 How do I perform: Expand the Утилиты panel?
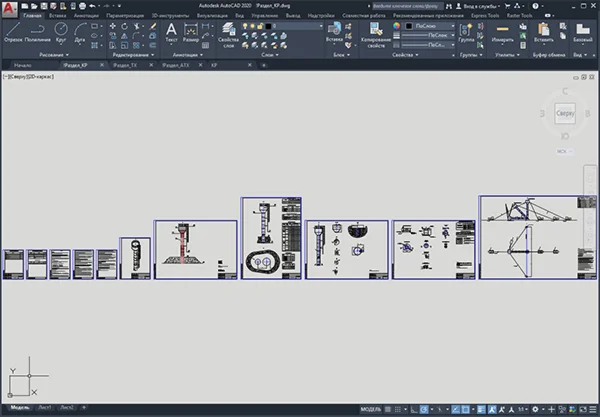[507, 55]
